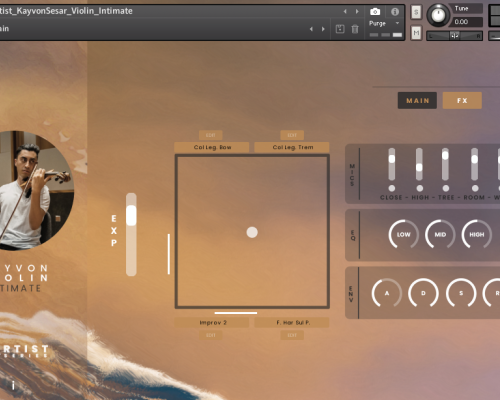Load previous instrument with top left arrow

[345, 11]
